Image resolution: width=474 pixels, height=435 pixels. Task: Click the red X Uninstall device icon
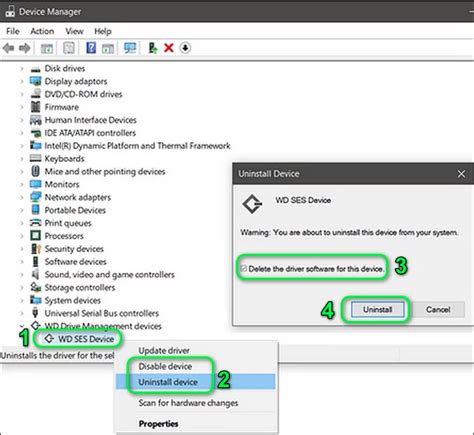[169, 48]
